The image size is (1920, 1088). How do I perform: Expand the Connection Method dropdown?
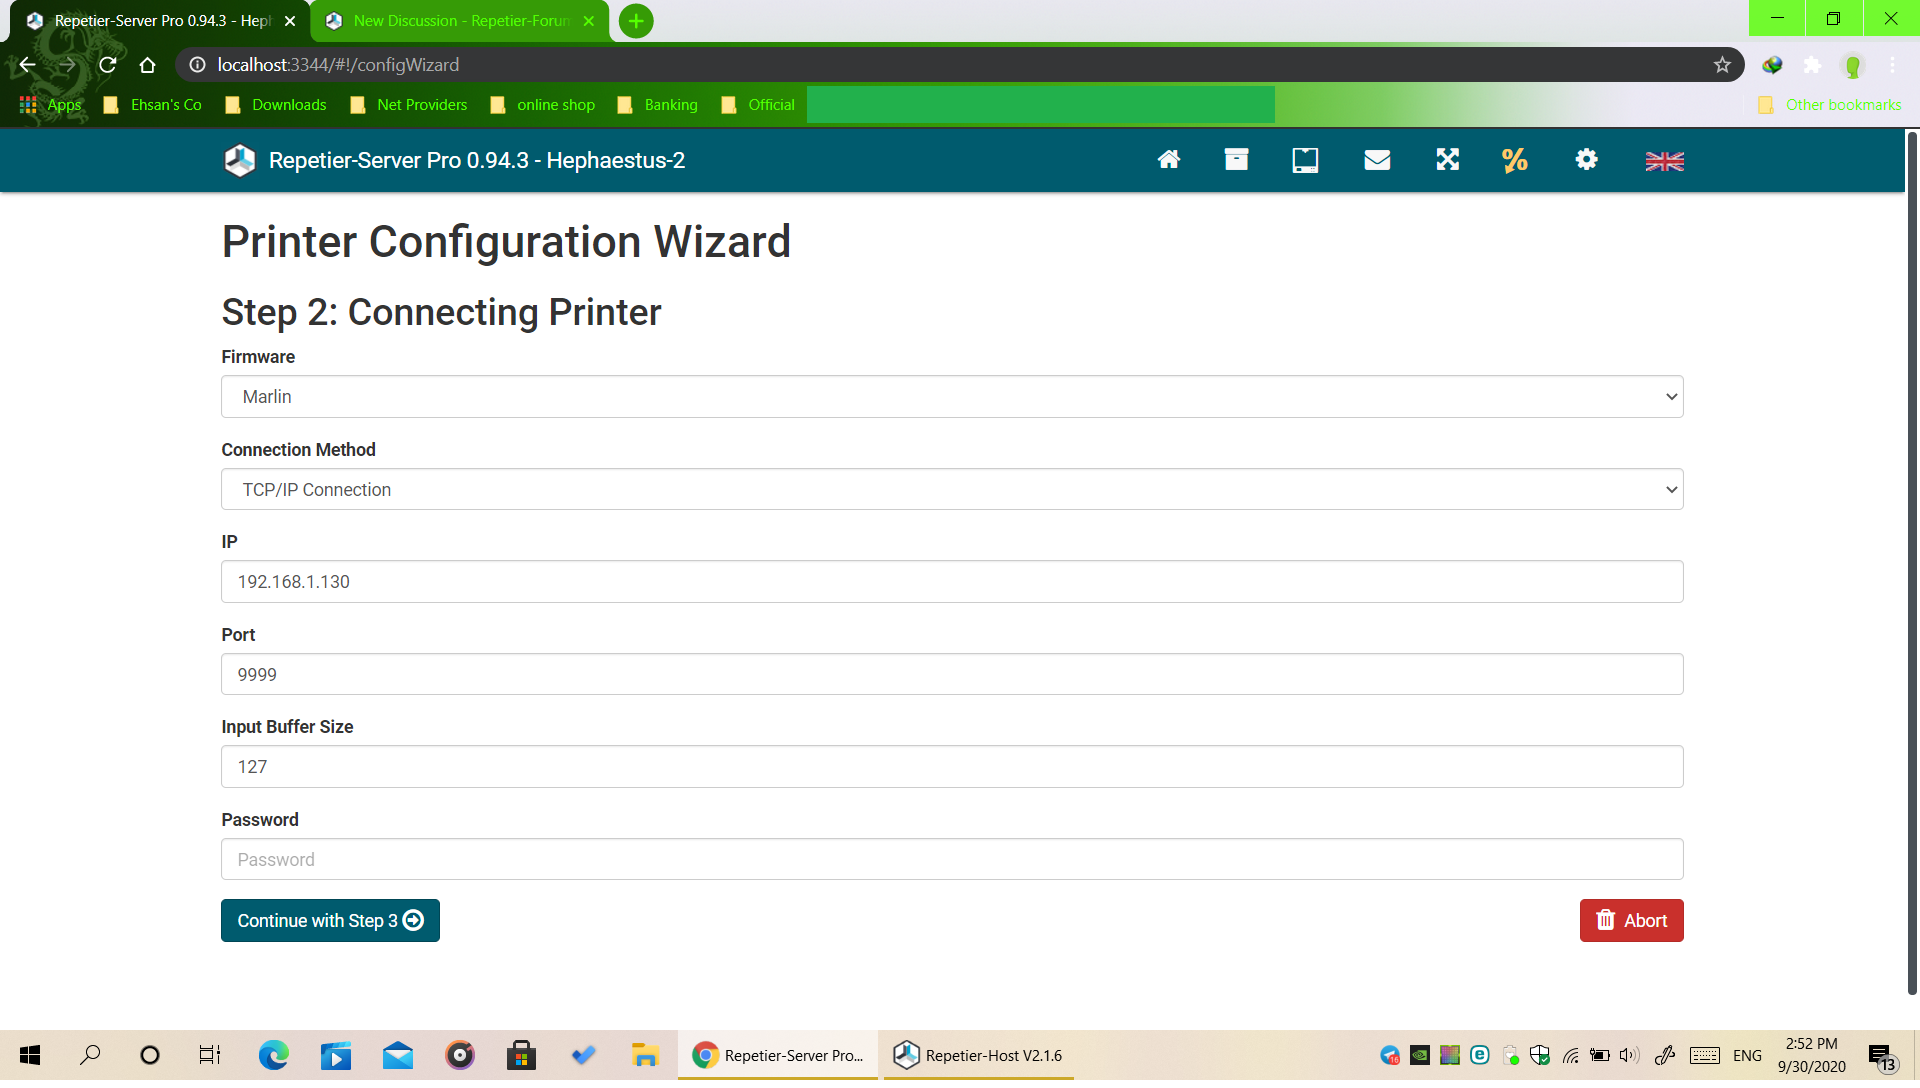pos(952,489)
